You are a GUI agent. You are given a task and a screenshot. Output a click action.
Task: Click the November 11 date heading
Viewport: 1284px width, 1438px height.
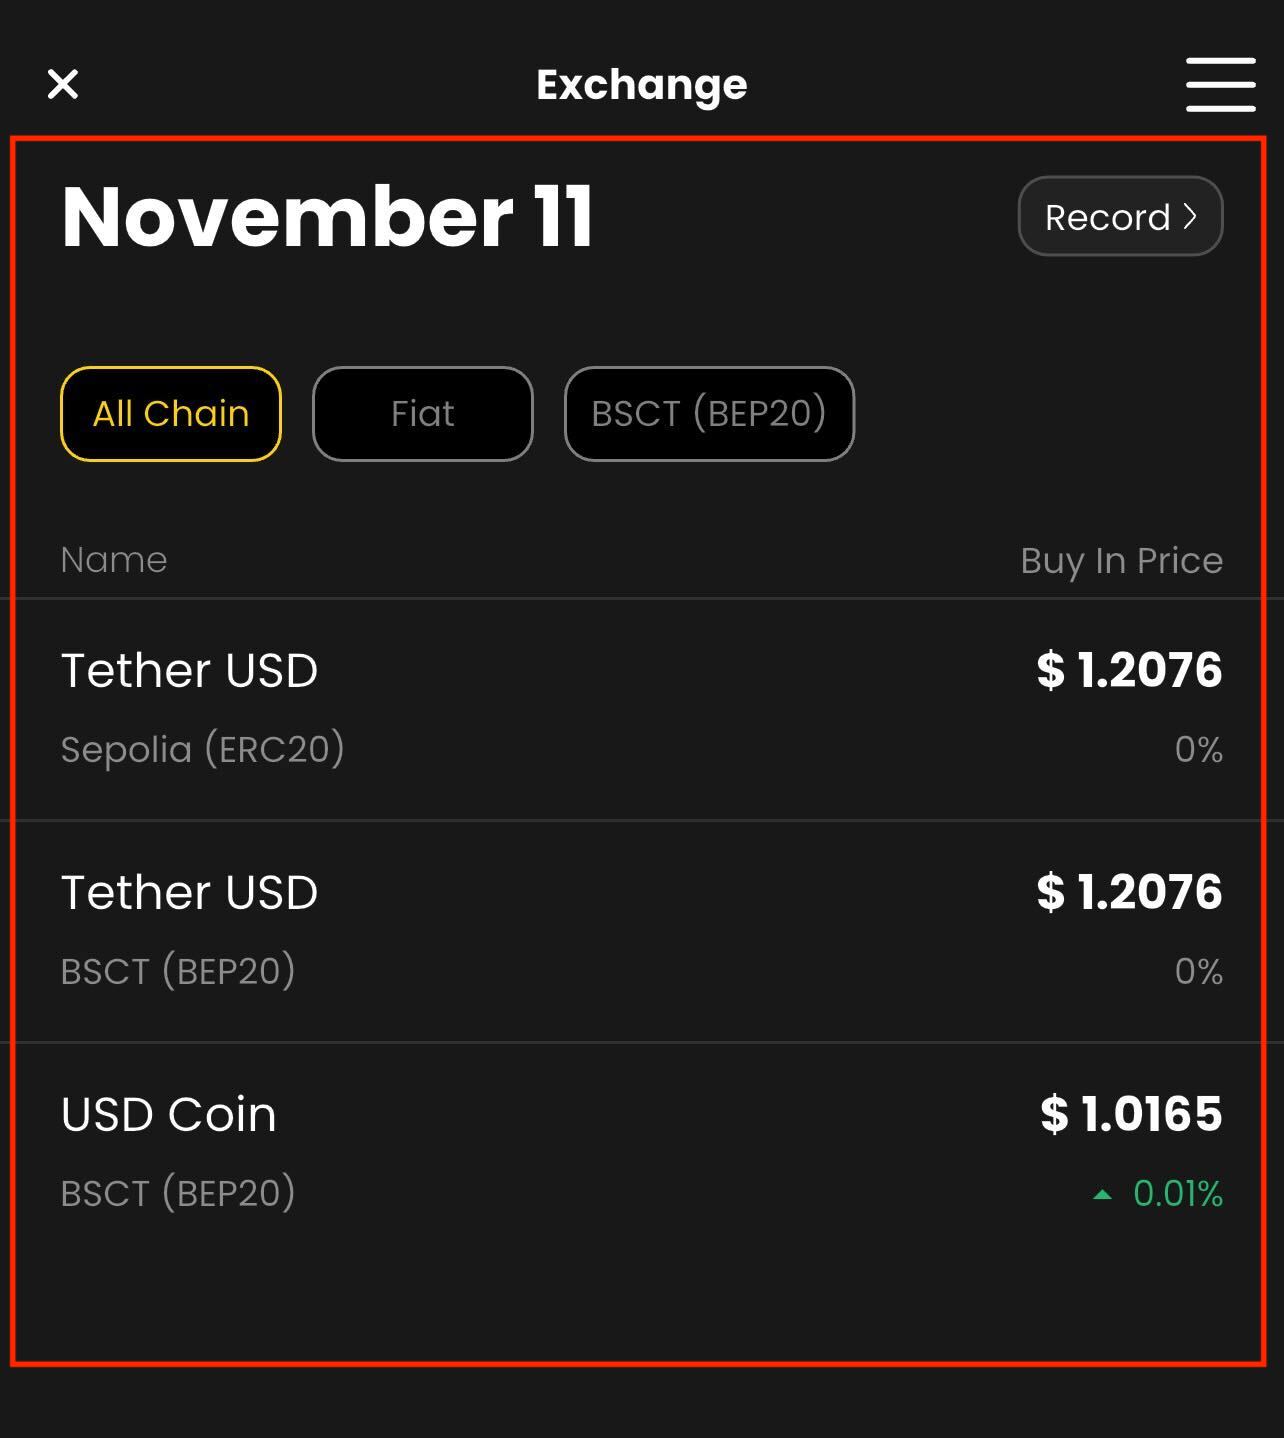(327, 217)
